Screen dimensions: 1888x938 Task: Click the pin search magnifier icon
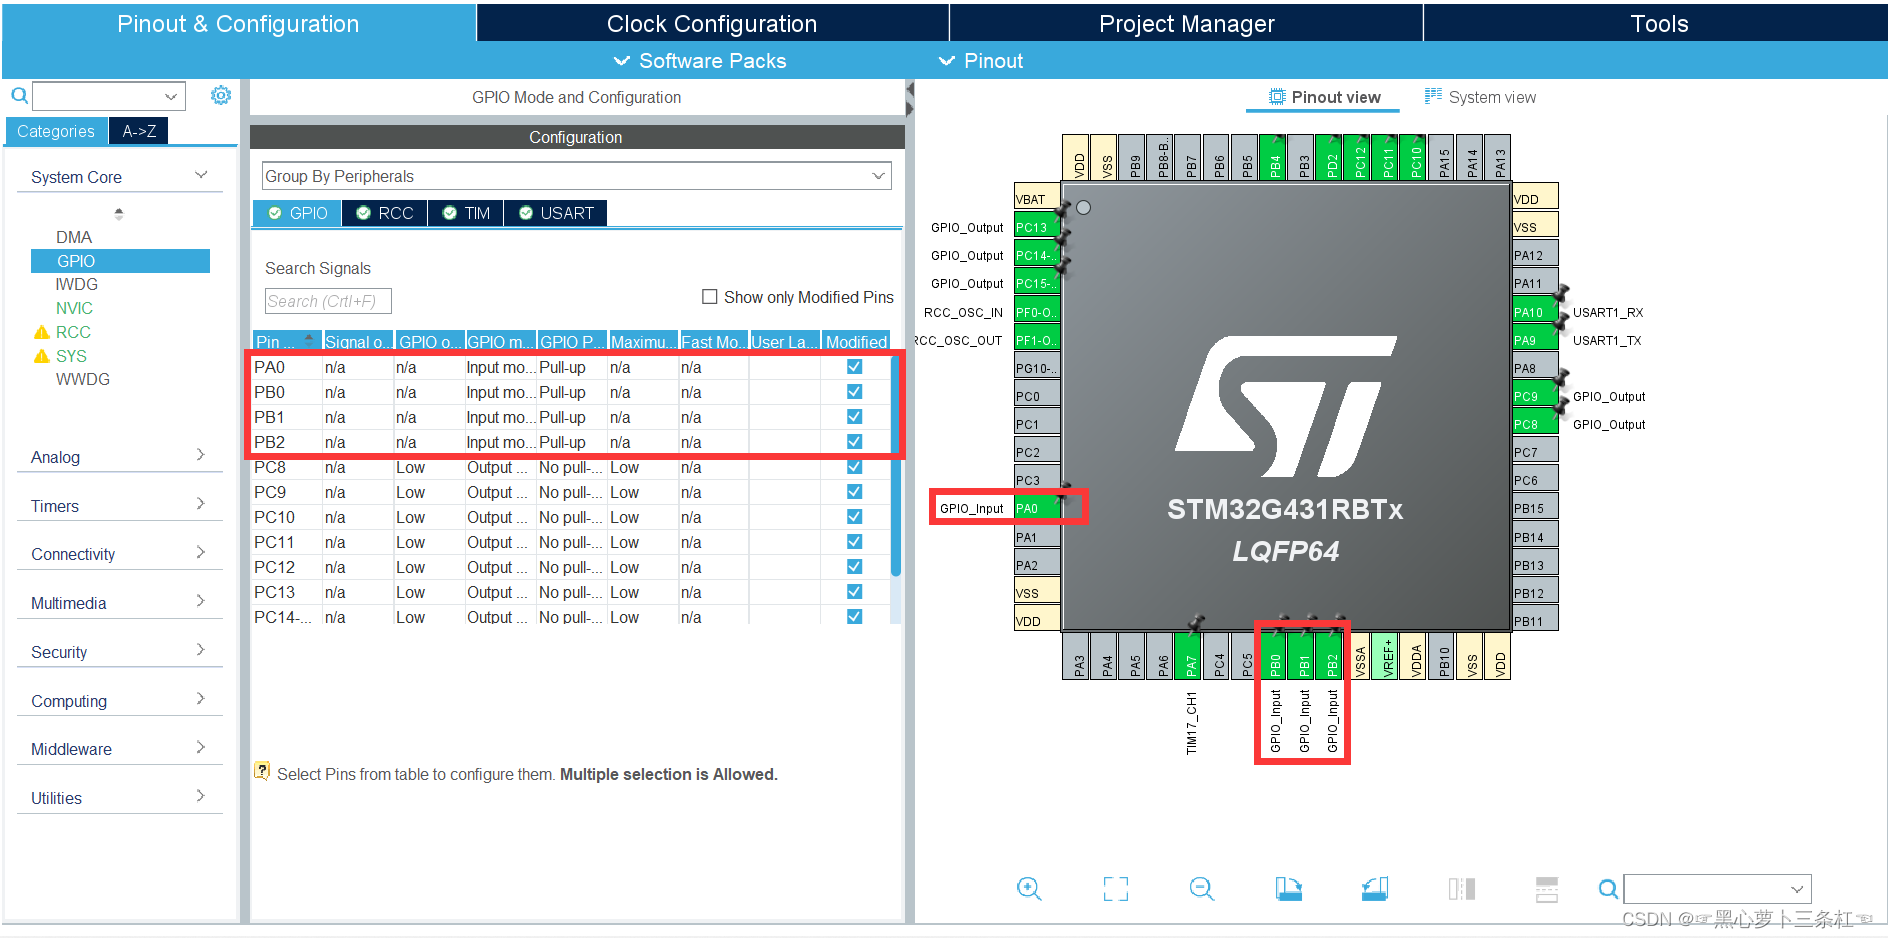[1607, 888]
